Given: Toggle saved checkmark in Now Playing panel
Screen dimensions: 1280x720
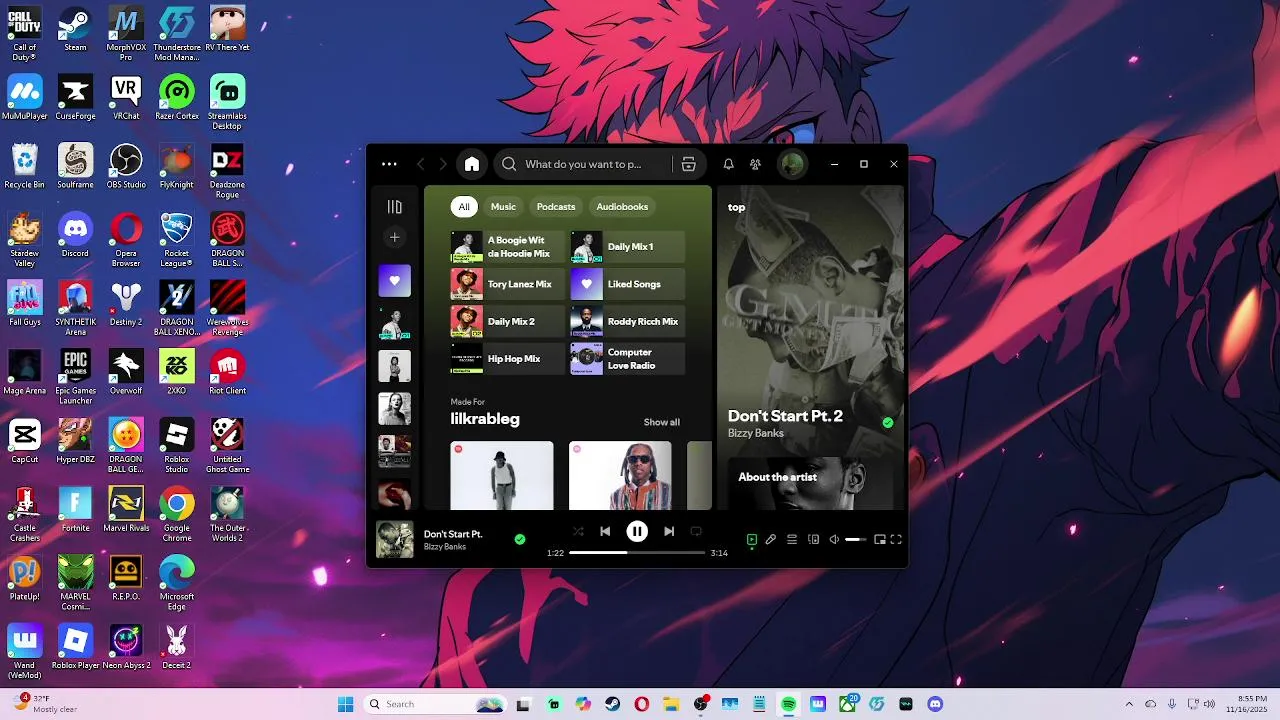Looking at the screenshot, I should [887, 423].
